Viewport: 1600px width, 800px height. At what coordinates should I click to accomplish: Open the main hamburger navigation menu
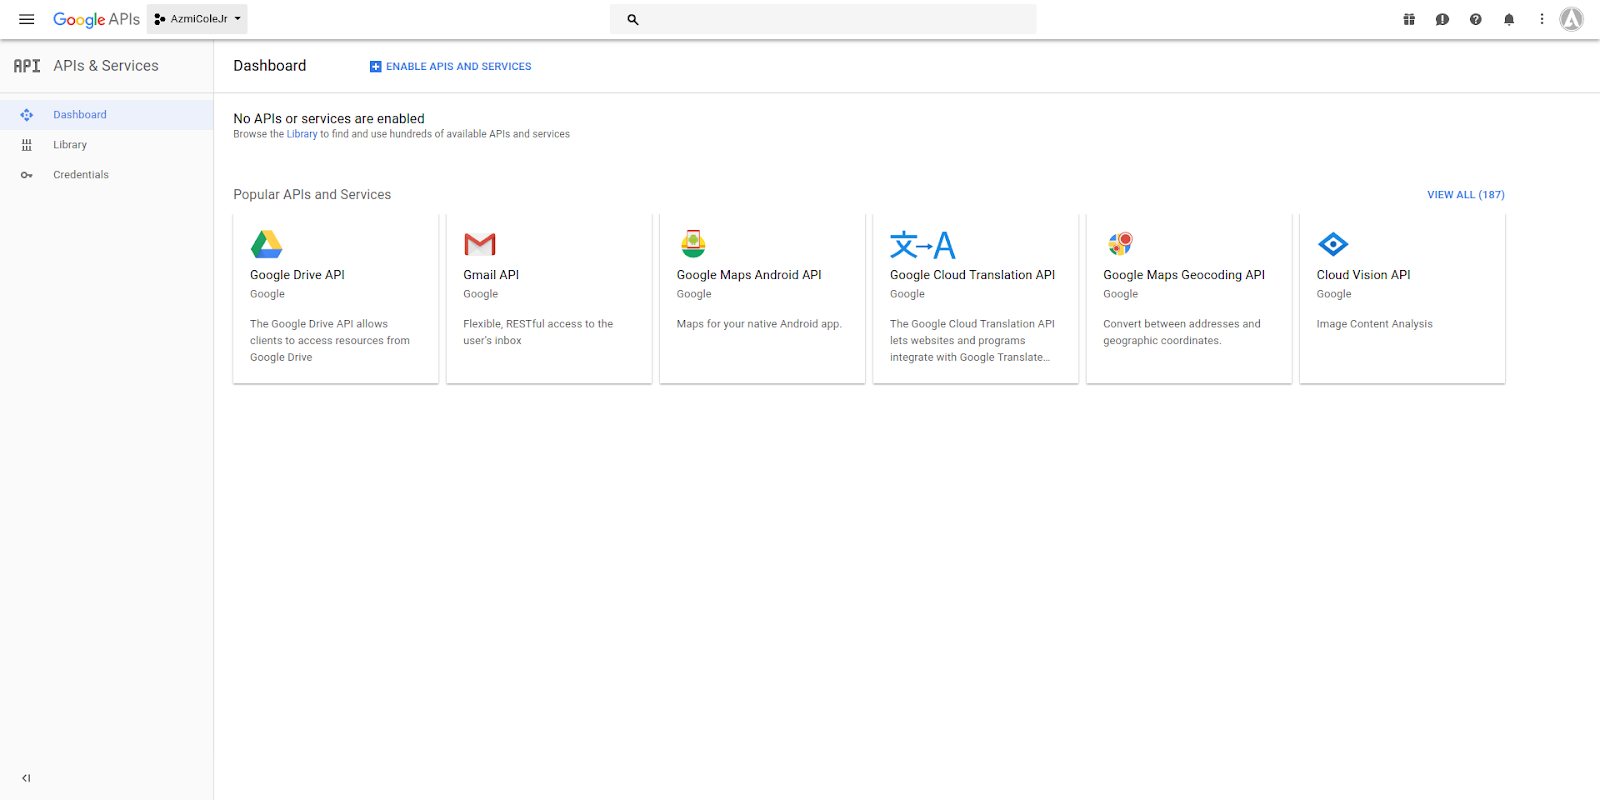point(27,19)
